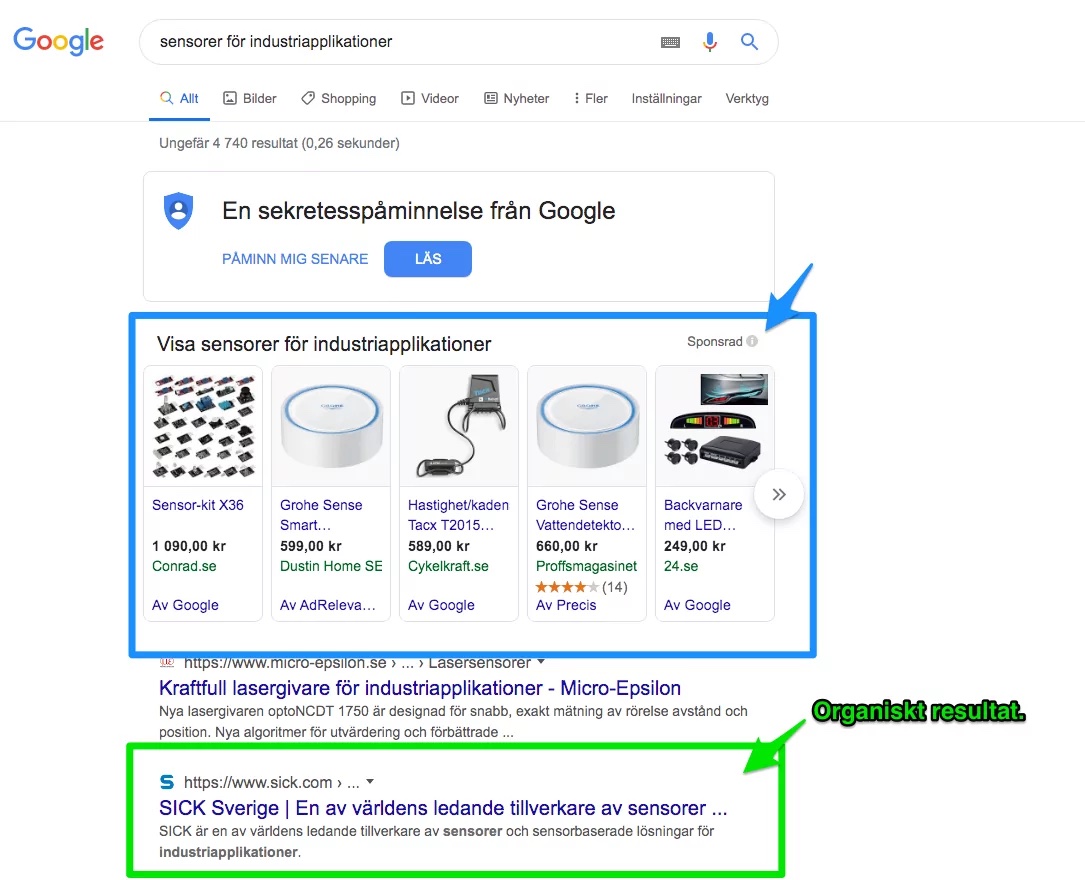Choose PÅMINN MIG SENARE

pyautogui.click(x=295, y=259)
